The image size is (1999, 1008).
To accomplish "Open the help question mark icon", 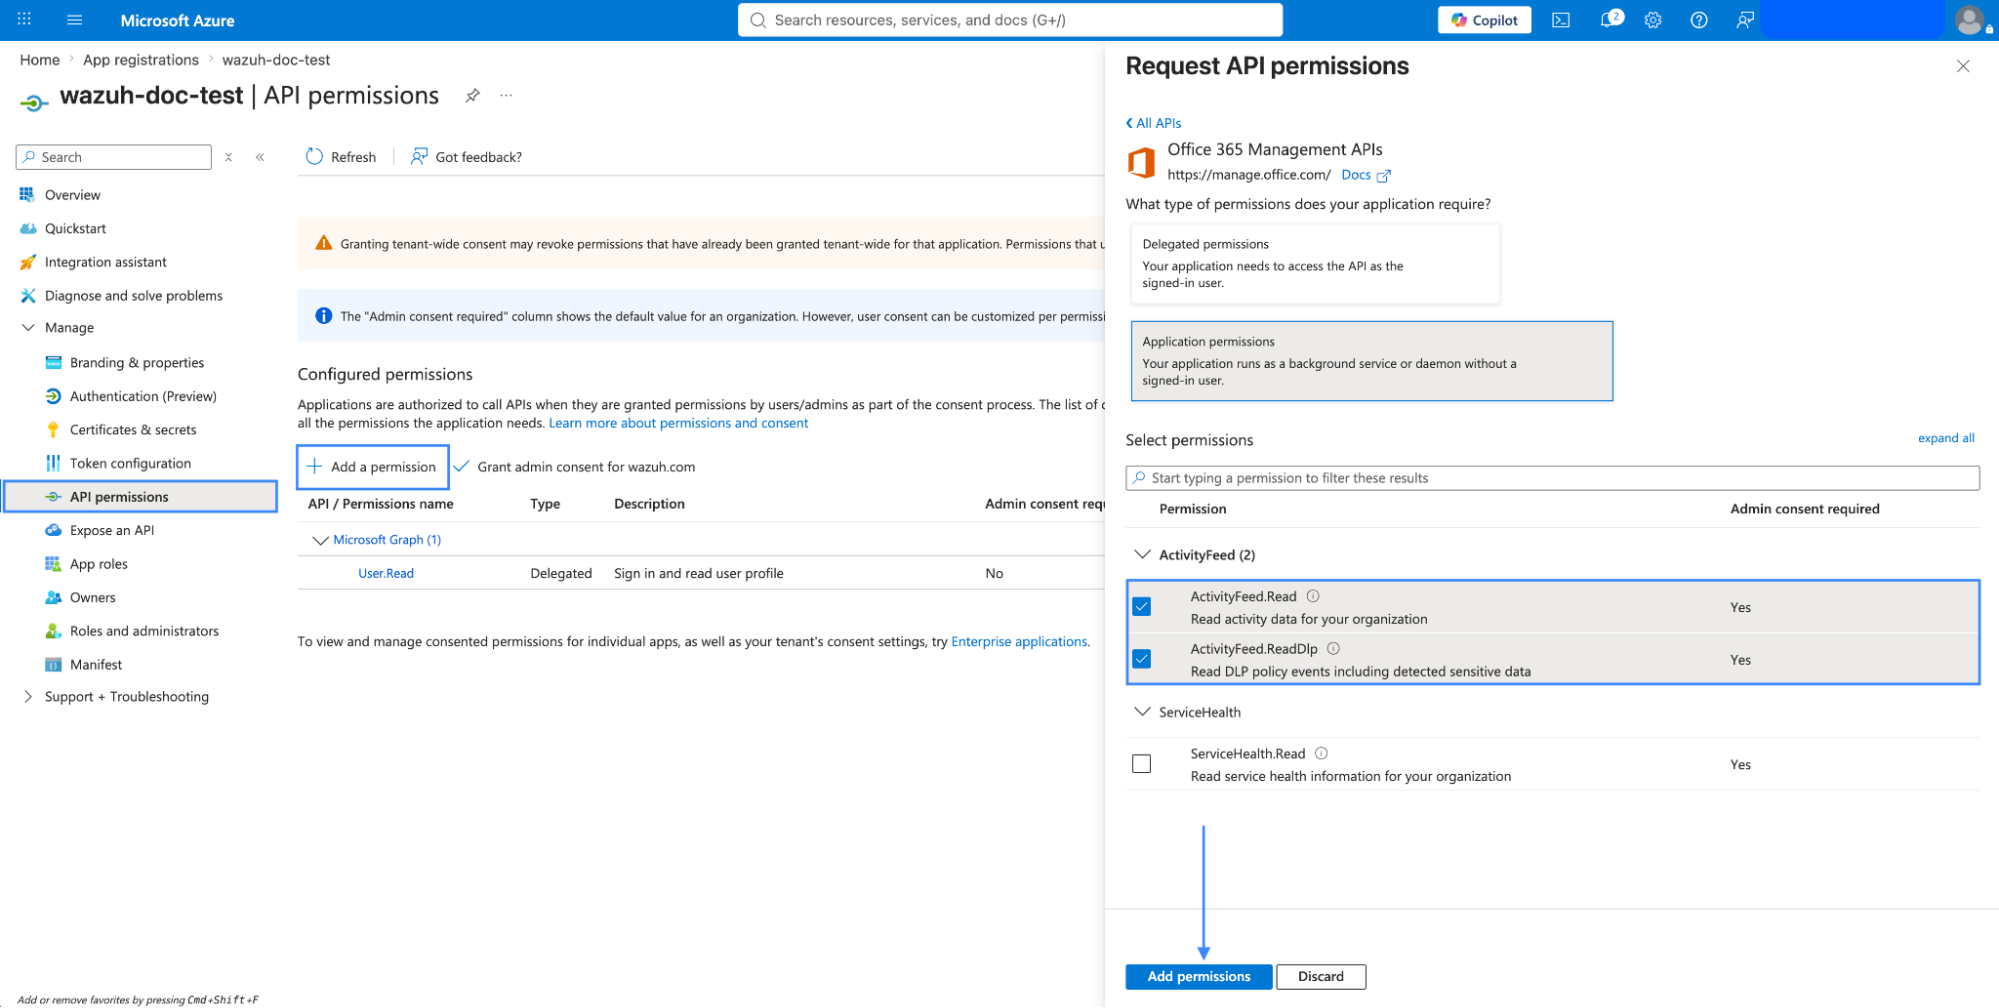I will [1699, 20].
